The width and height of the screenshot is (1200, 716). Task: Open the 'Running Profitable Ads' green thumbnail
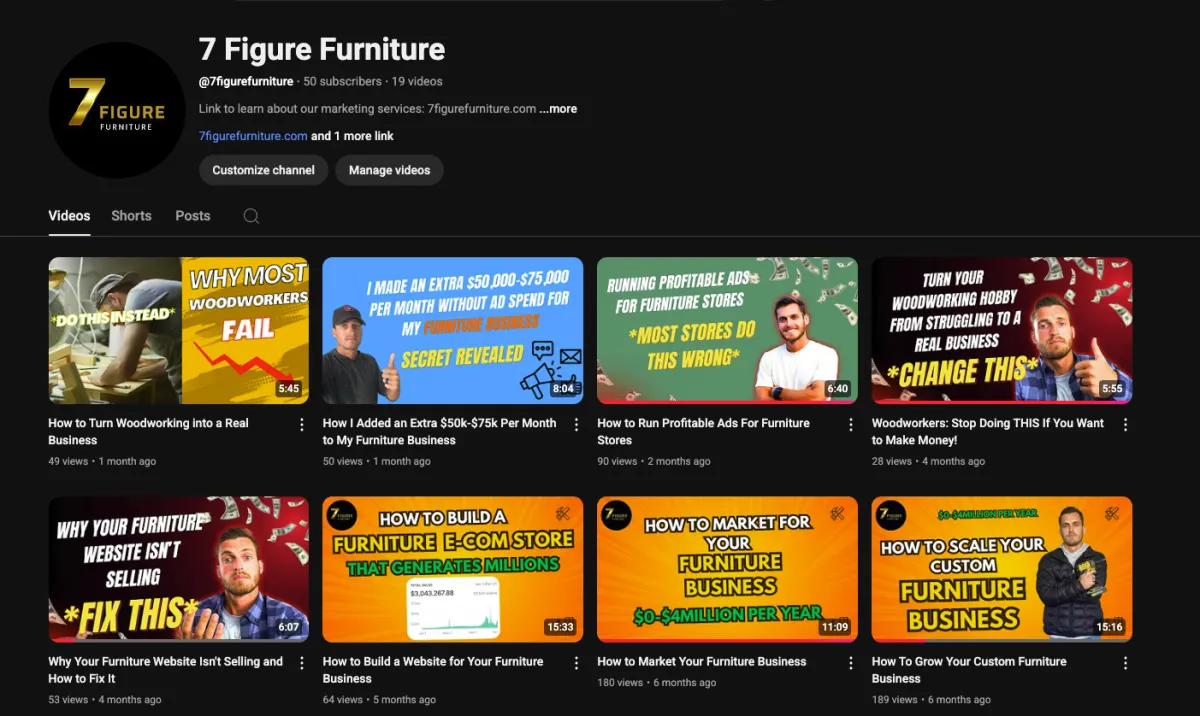coord(727,331)
